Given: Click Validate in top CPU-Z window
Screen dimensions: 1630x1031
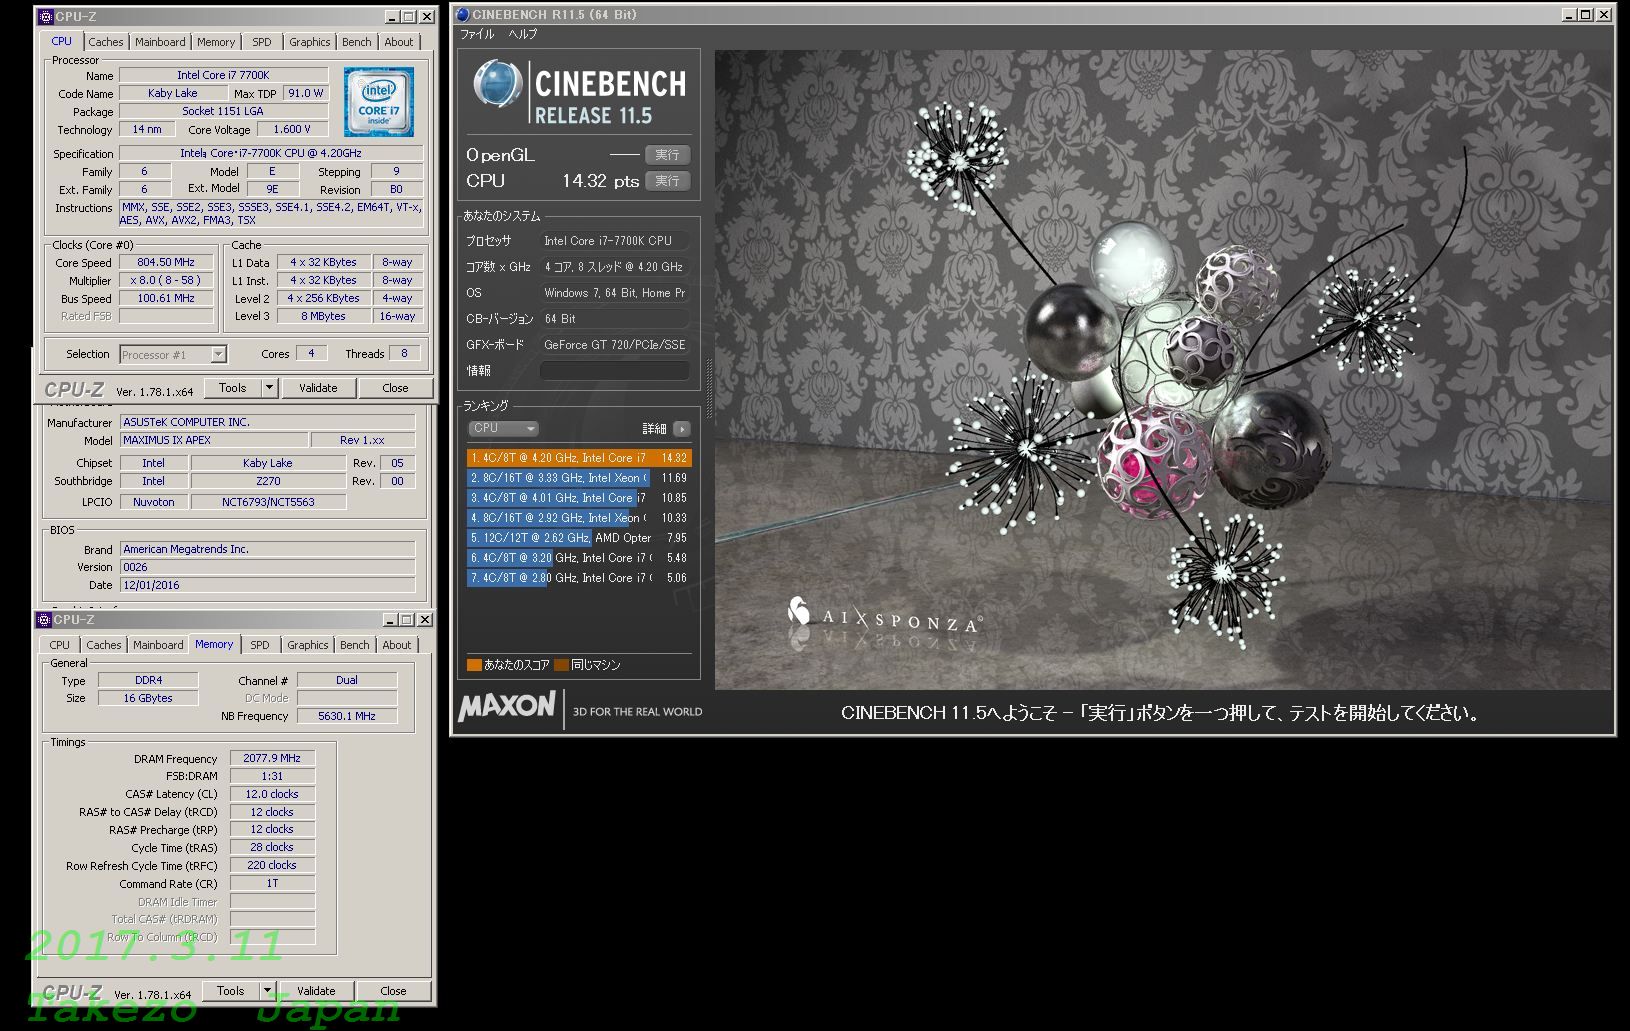Looking at the screenshot, I should tap(318, 388).
